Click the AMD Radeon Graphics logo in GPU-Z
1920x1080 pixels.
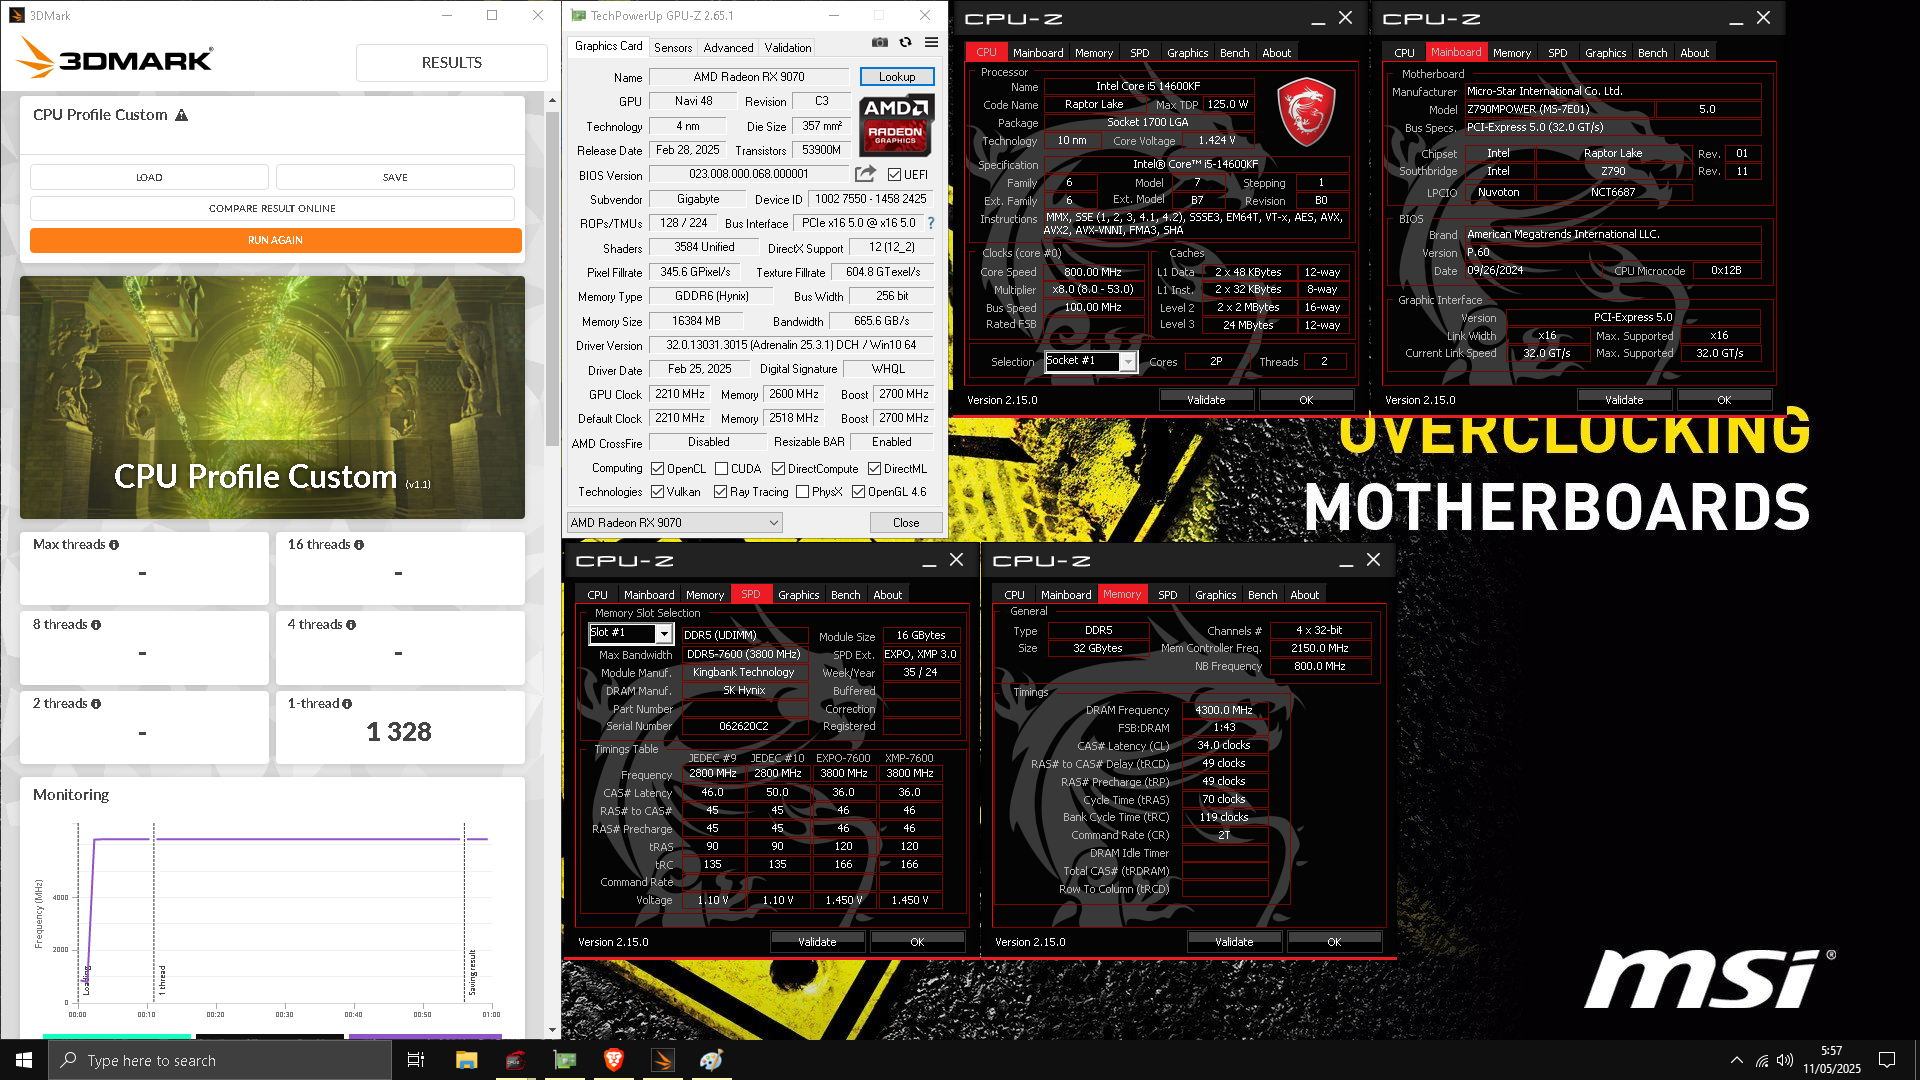coord(896,125)
